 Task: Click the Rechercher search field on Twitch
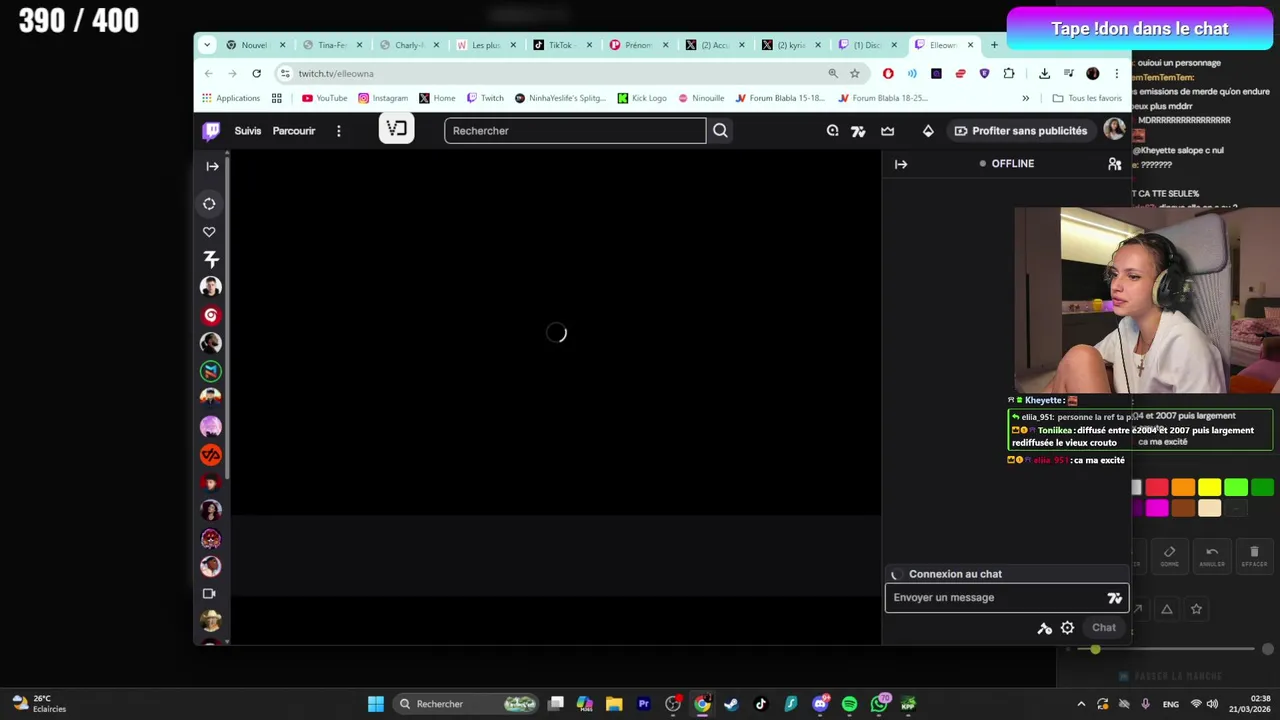(x=575, y=131)
